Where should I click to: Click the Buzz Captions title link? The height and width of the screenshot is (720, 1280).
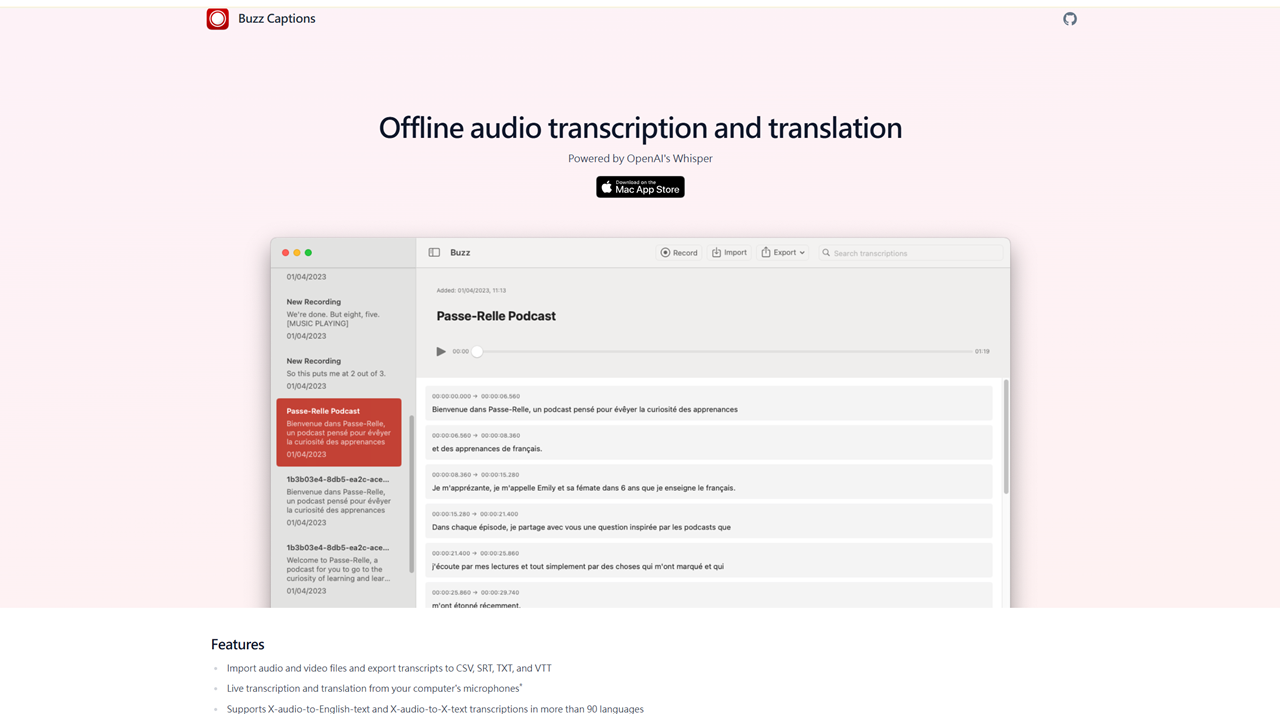(x=277, y=19)
